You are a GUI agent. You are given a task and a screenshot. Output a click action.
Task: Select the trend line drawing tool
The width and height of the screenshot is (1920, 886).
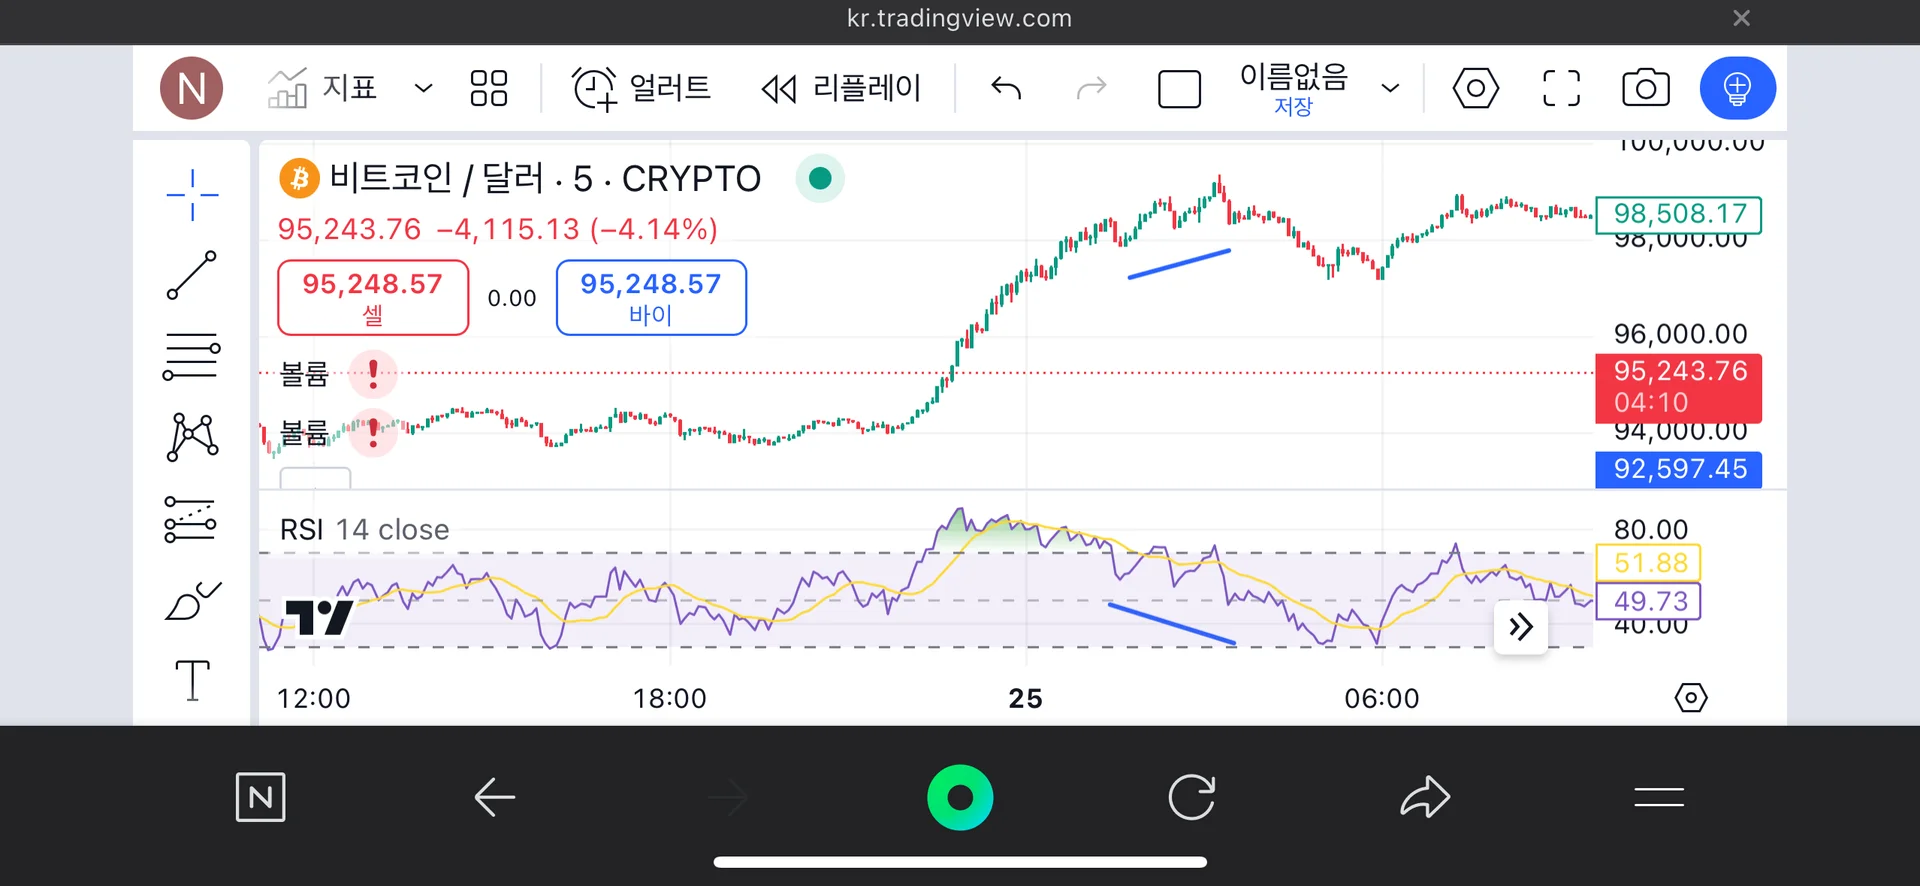coord(192,275)
